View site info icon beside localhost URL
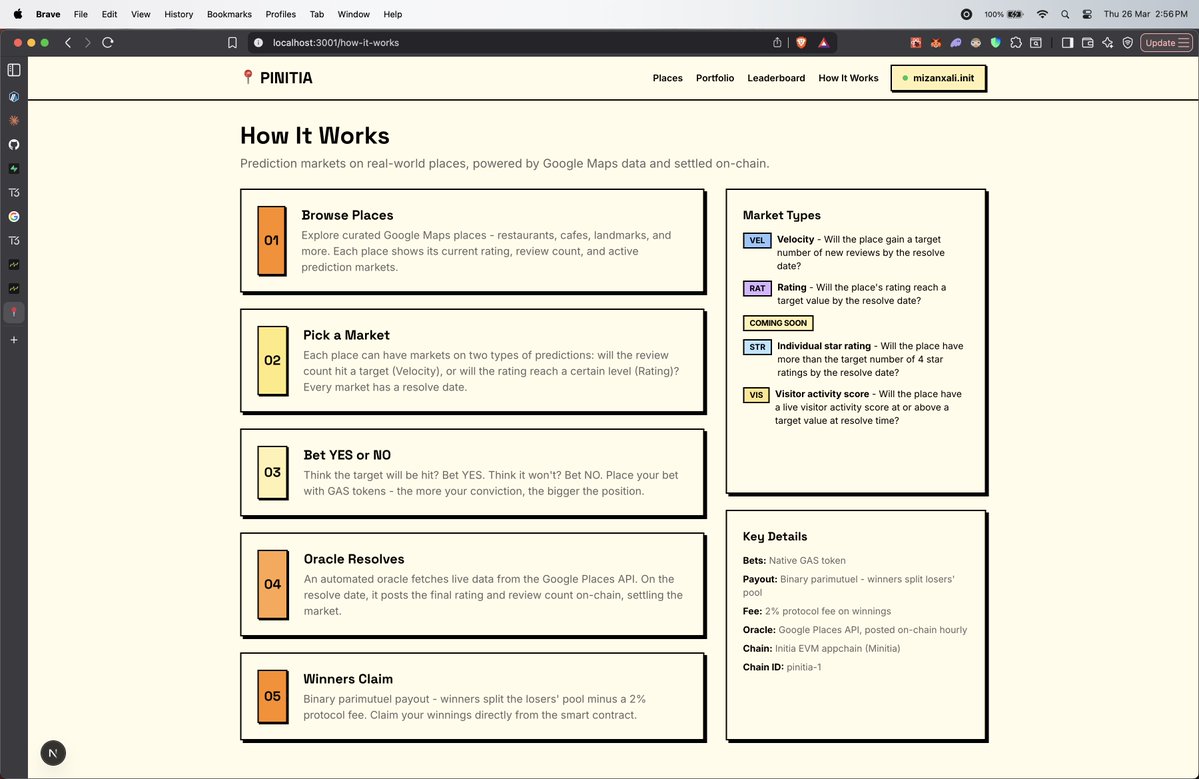The height and width of the screenshot is (779, 1199). pos(258,43)
